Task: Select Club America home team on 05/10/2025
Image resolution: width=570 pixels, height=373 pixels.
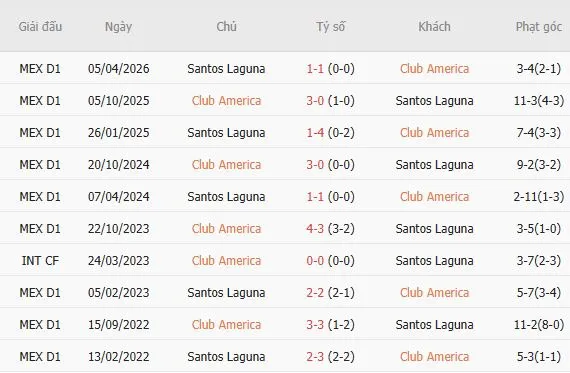Action: point(226,101)
